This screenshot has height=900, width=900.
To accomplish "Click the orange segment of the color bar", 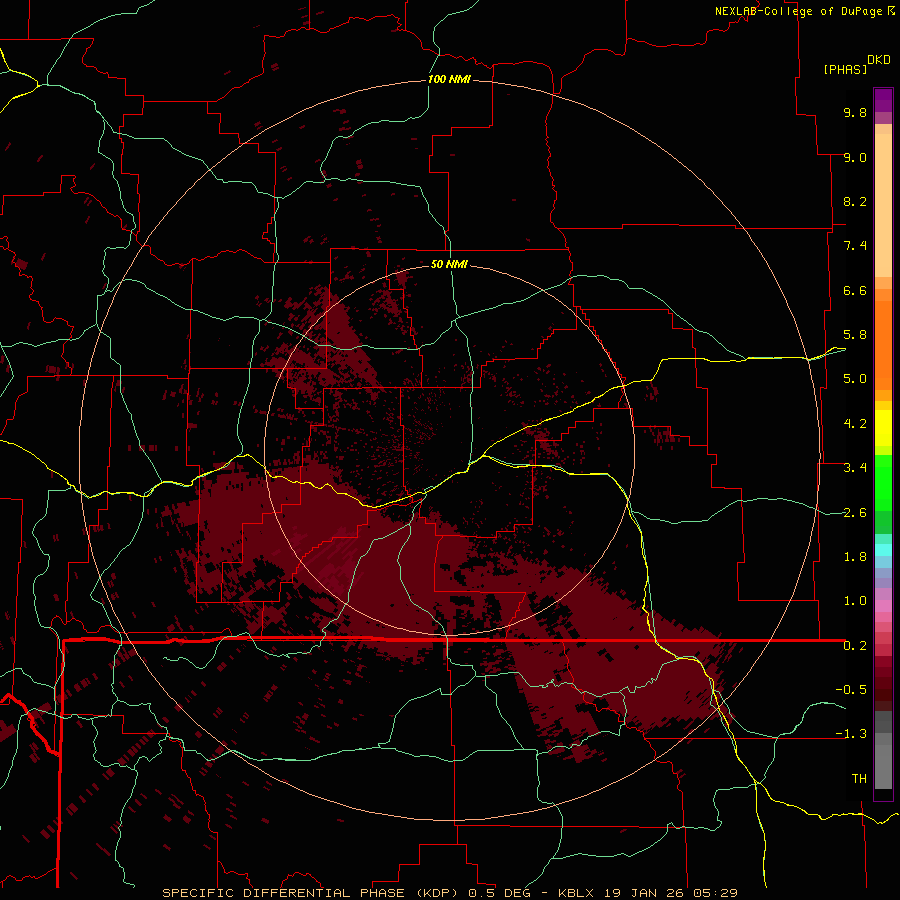I will tap(883, 346).
